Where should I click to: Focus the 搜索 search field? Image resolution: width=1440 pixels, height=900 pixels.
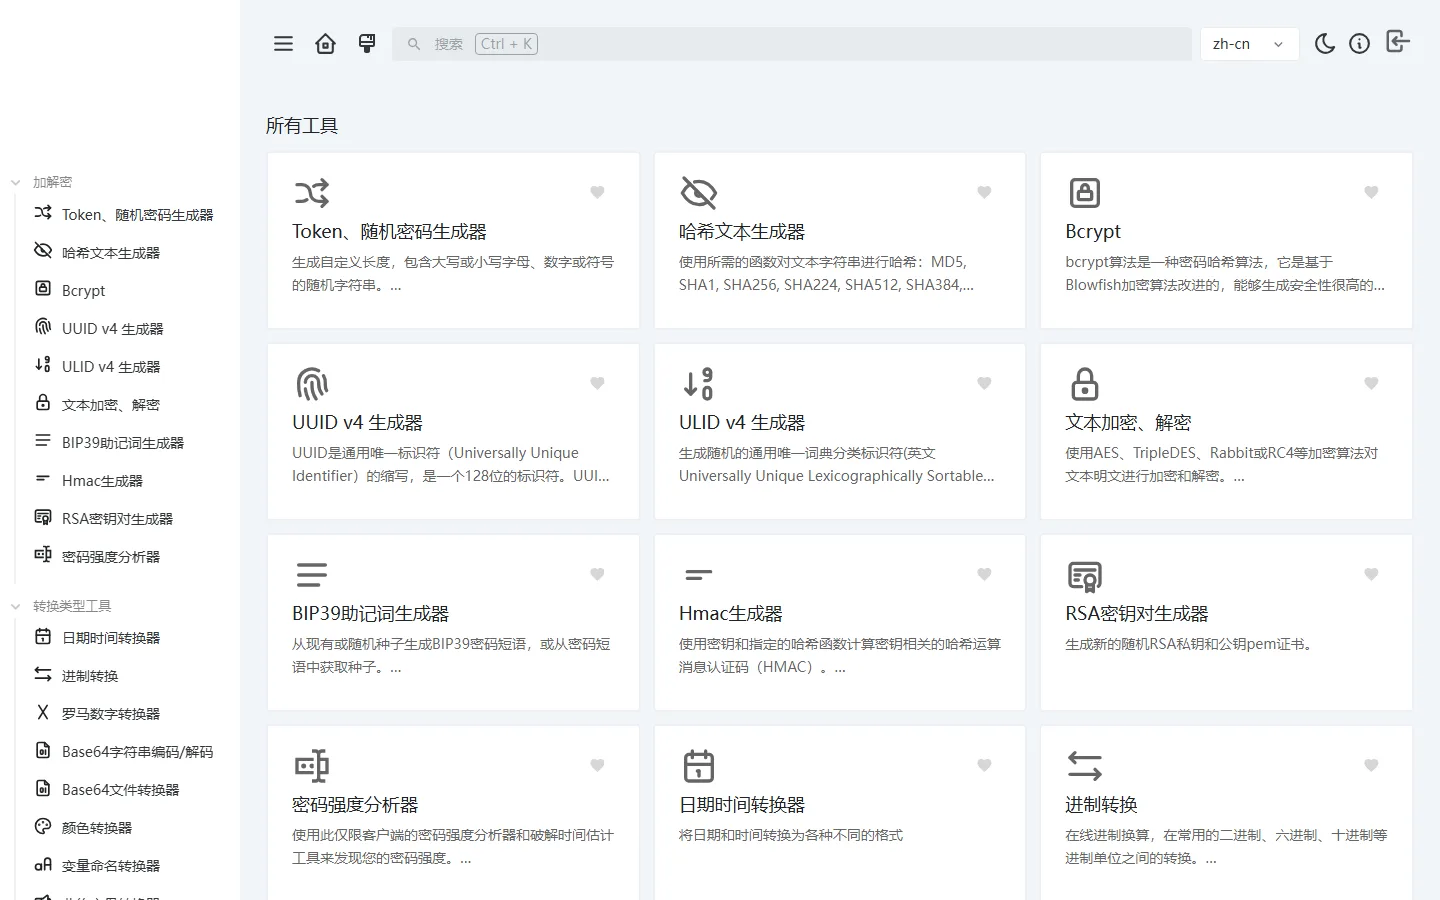(x=792, y=44)
